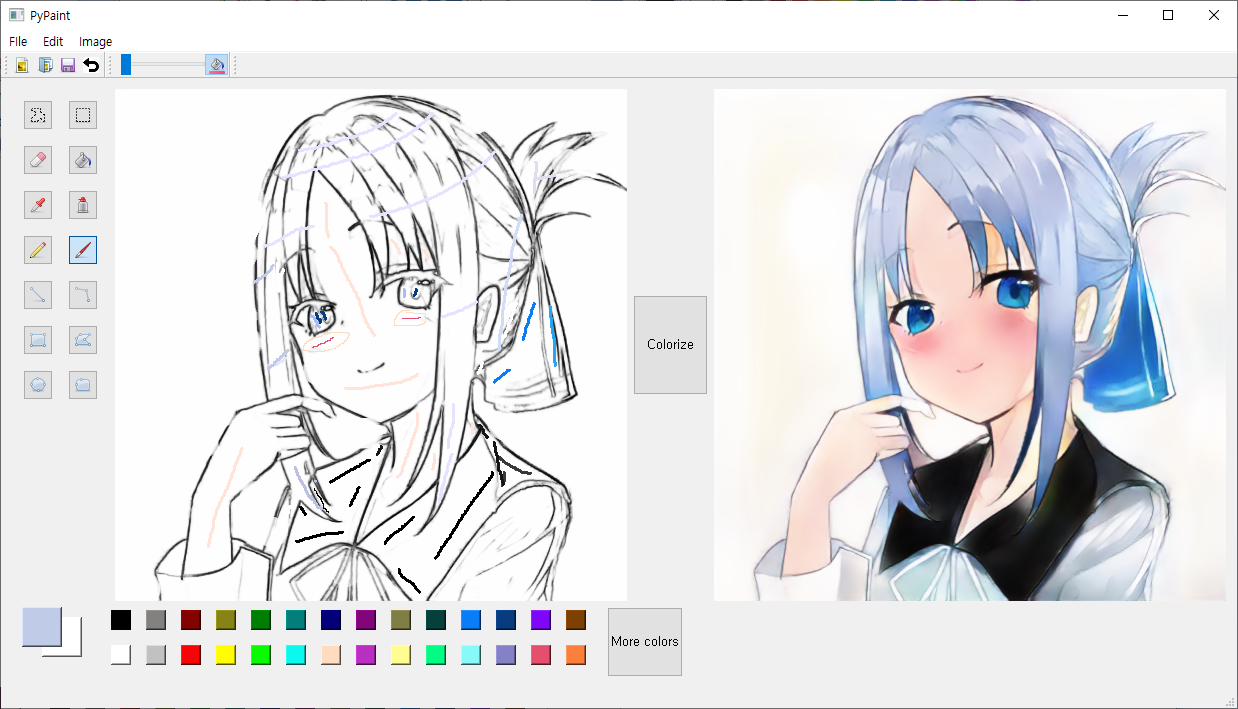Select the Brush tool

[x=83, y=250]
